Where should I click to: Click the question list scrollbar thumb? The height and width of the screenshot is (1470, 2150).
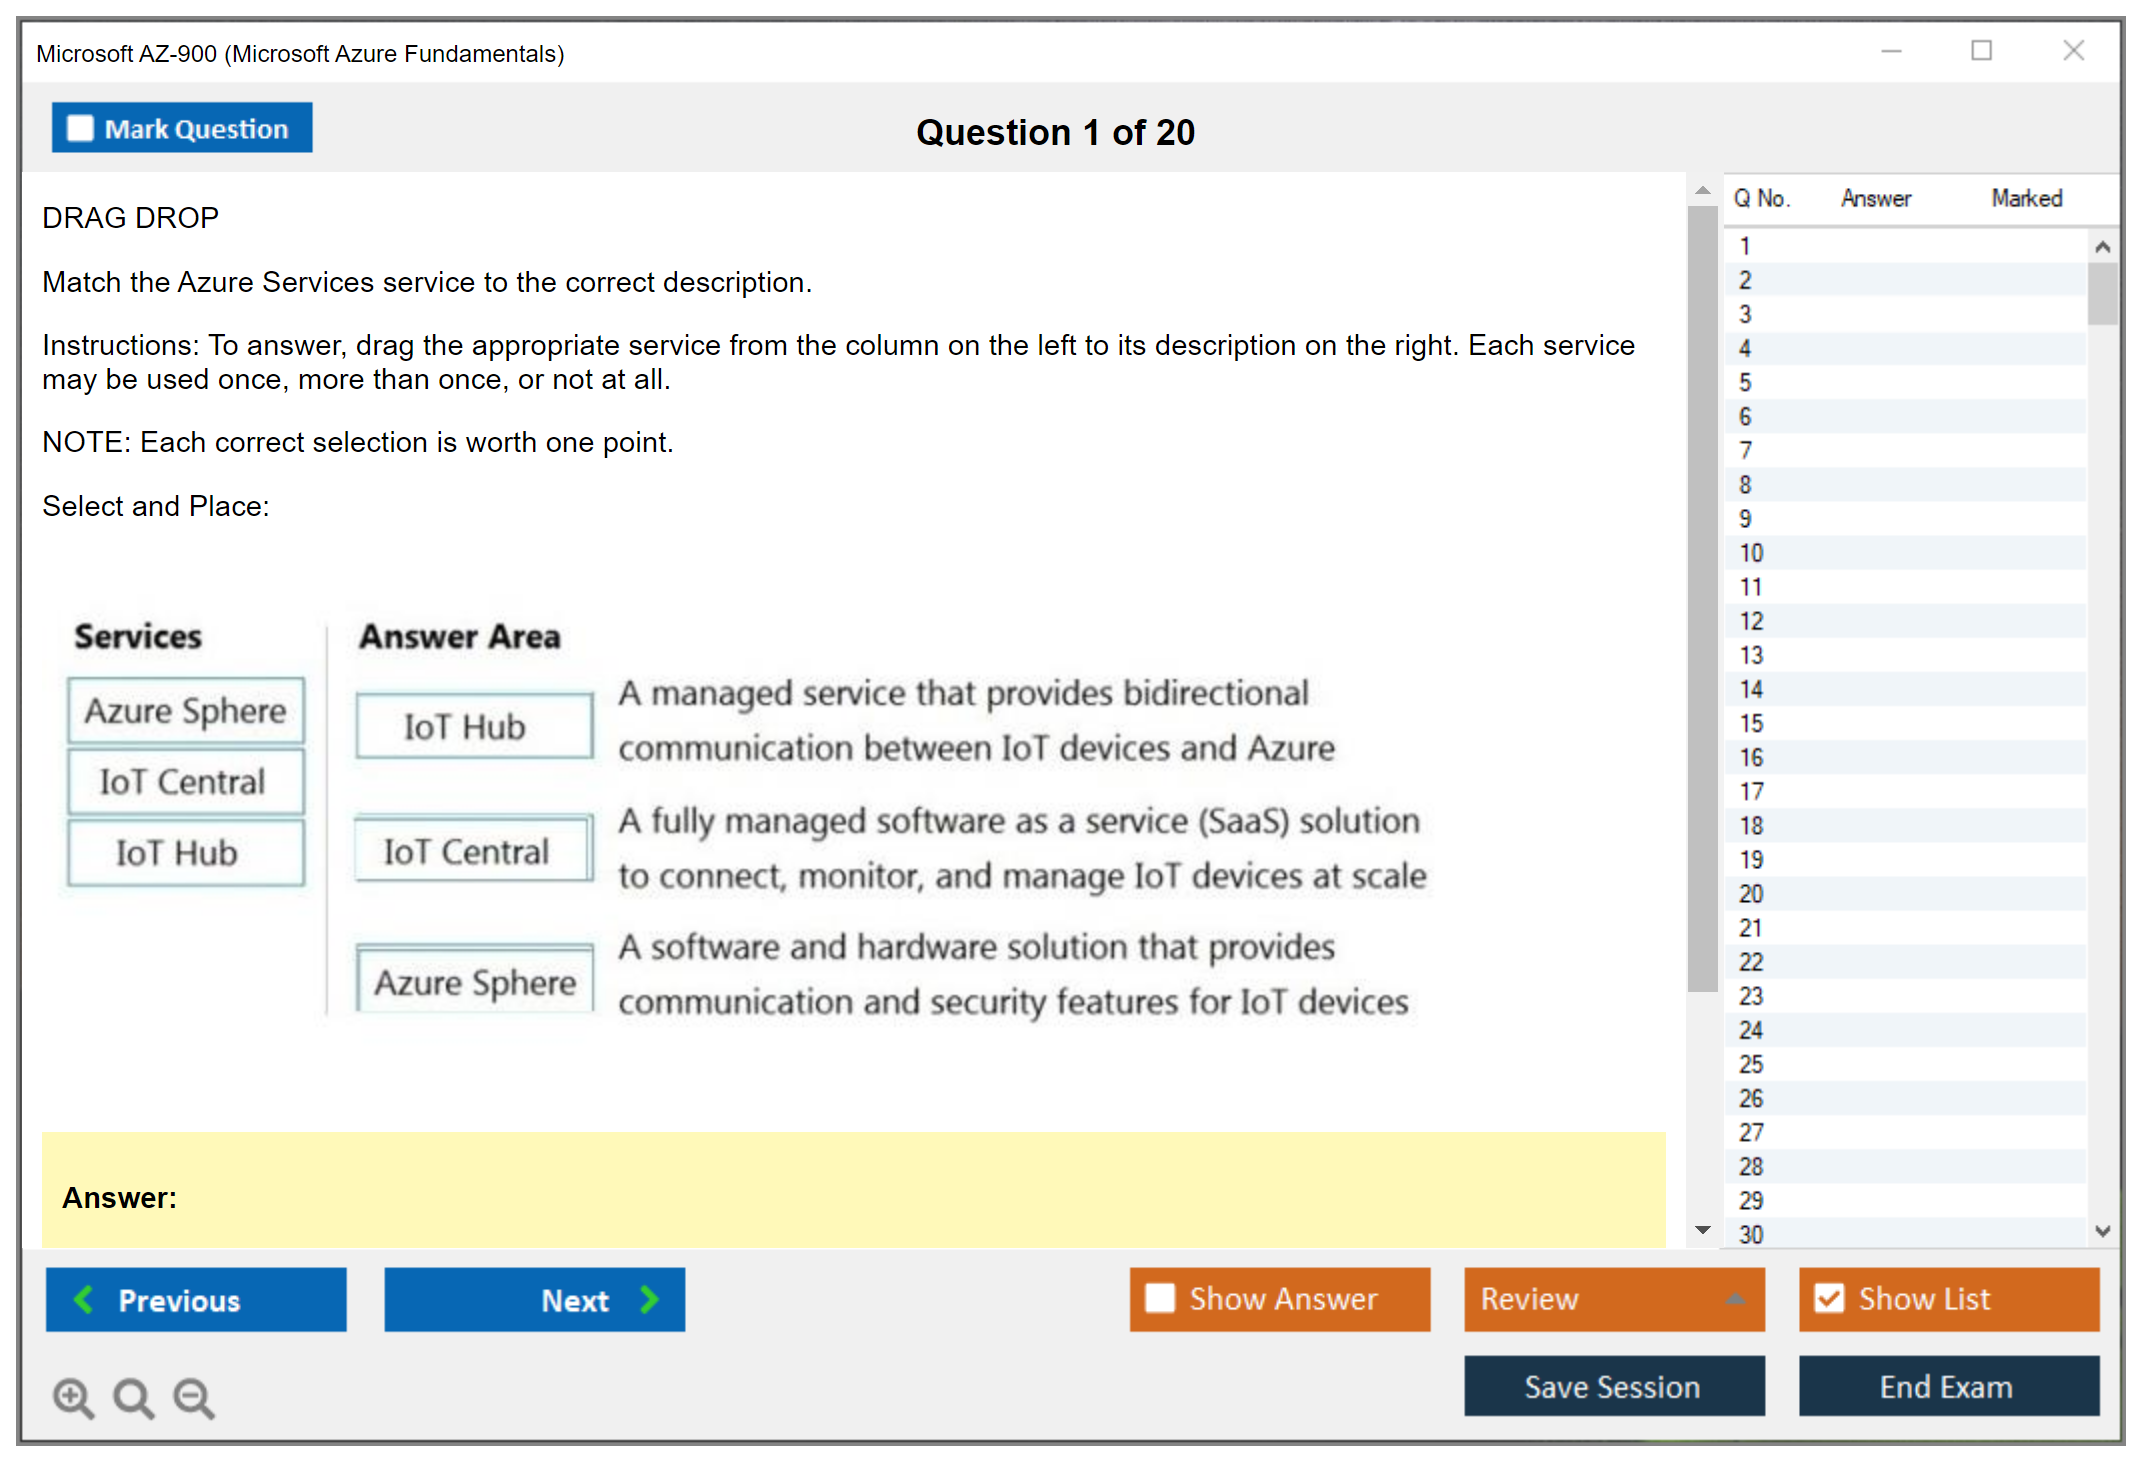(2102, 293)
